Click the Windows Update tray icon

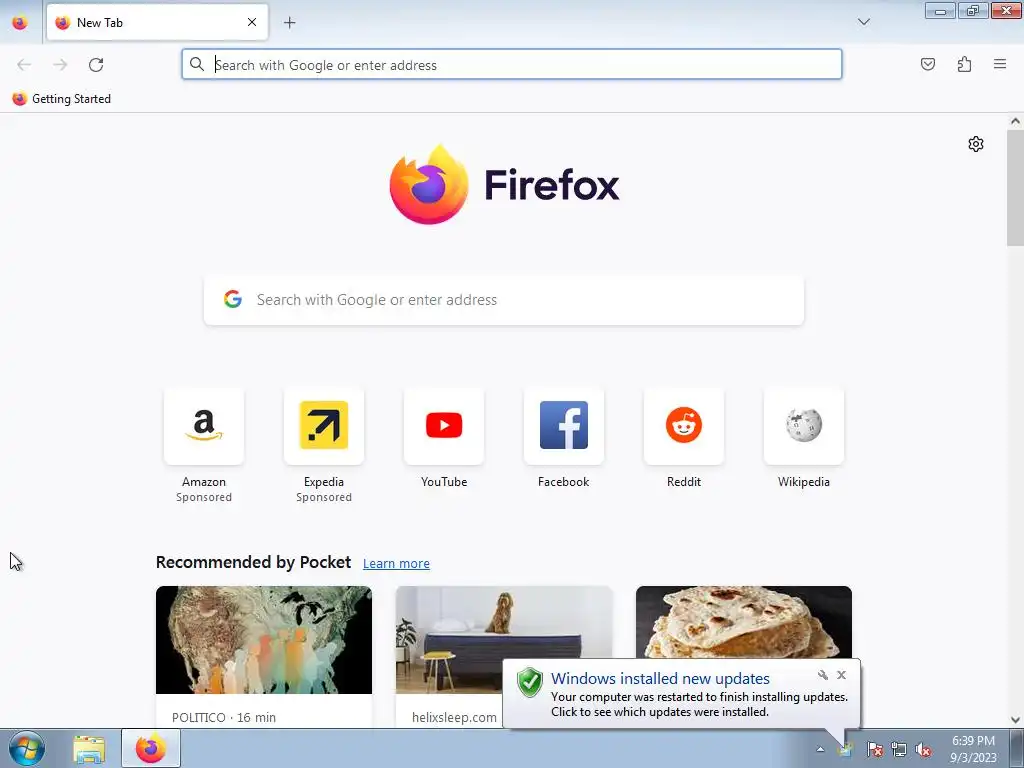pos(846,749)
